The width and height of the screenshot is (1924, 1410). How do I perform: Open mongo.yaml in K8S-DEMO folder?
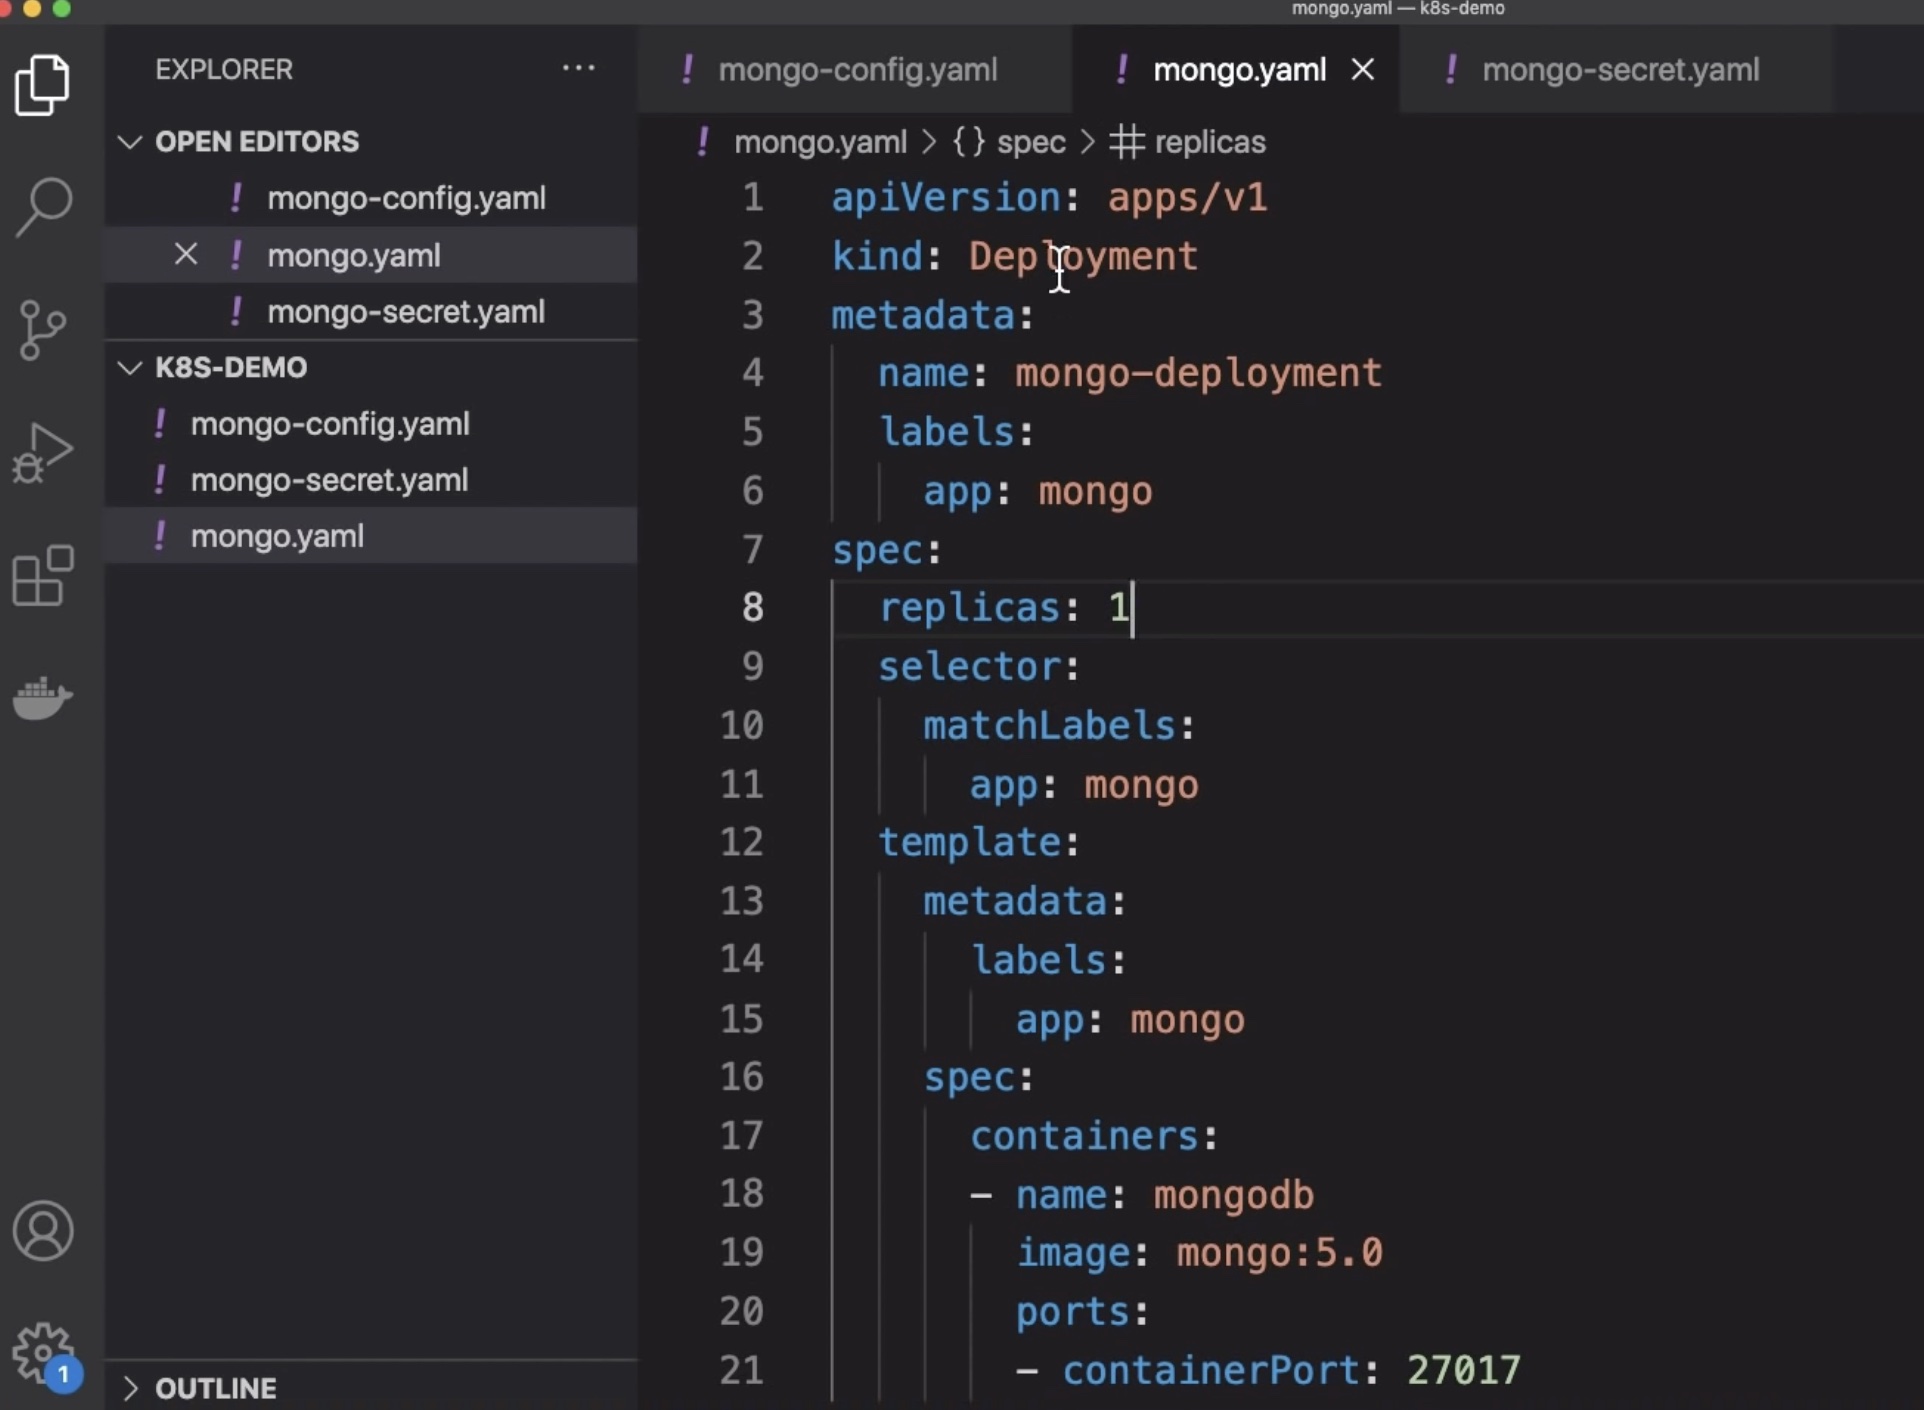coord(371,536)
